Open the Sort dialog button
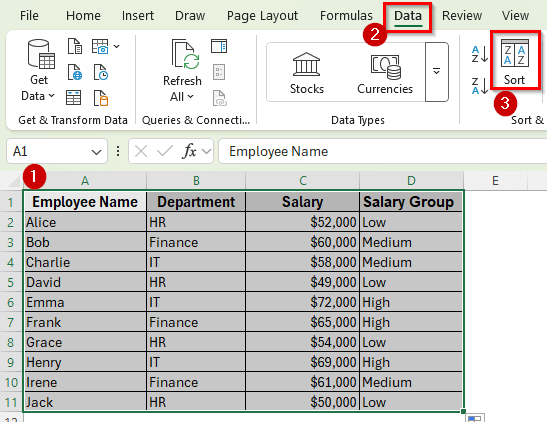Image resolution: width=547 pixels, height=422 pixels. coord(515,61)
